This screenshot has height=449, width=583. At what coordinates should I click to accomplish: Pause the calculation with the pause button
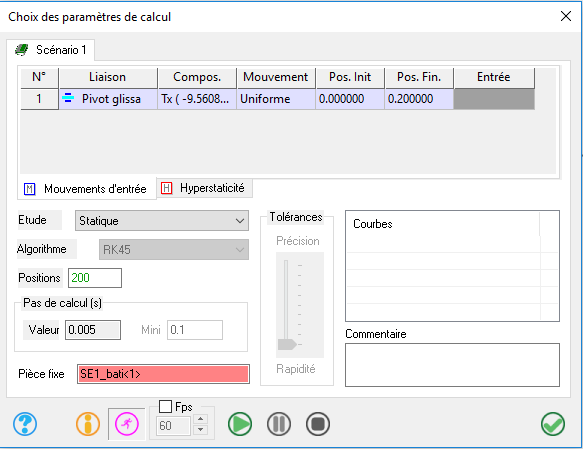coord(279,424)
